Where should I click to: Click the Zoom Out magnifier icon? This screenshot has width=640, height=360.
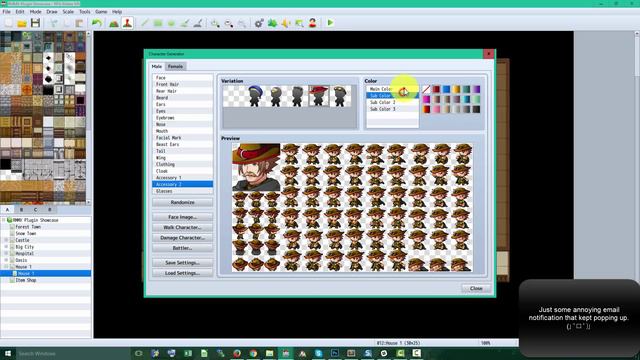[x=229, y=23]
